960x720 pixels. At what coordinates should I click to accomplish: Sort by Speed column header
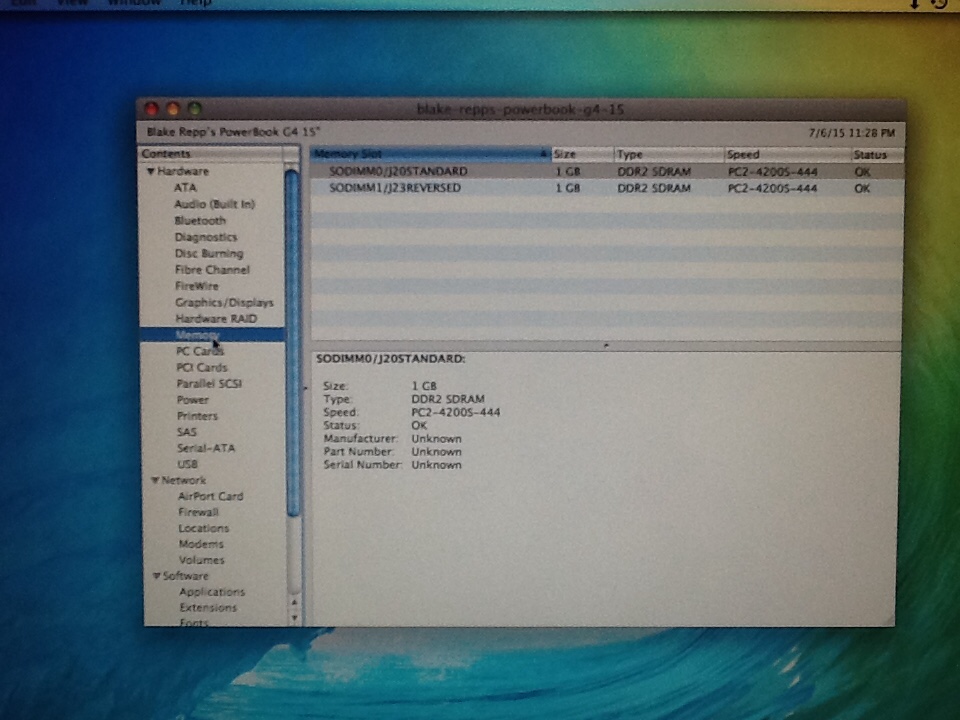click(x=787, y=154)
